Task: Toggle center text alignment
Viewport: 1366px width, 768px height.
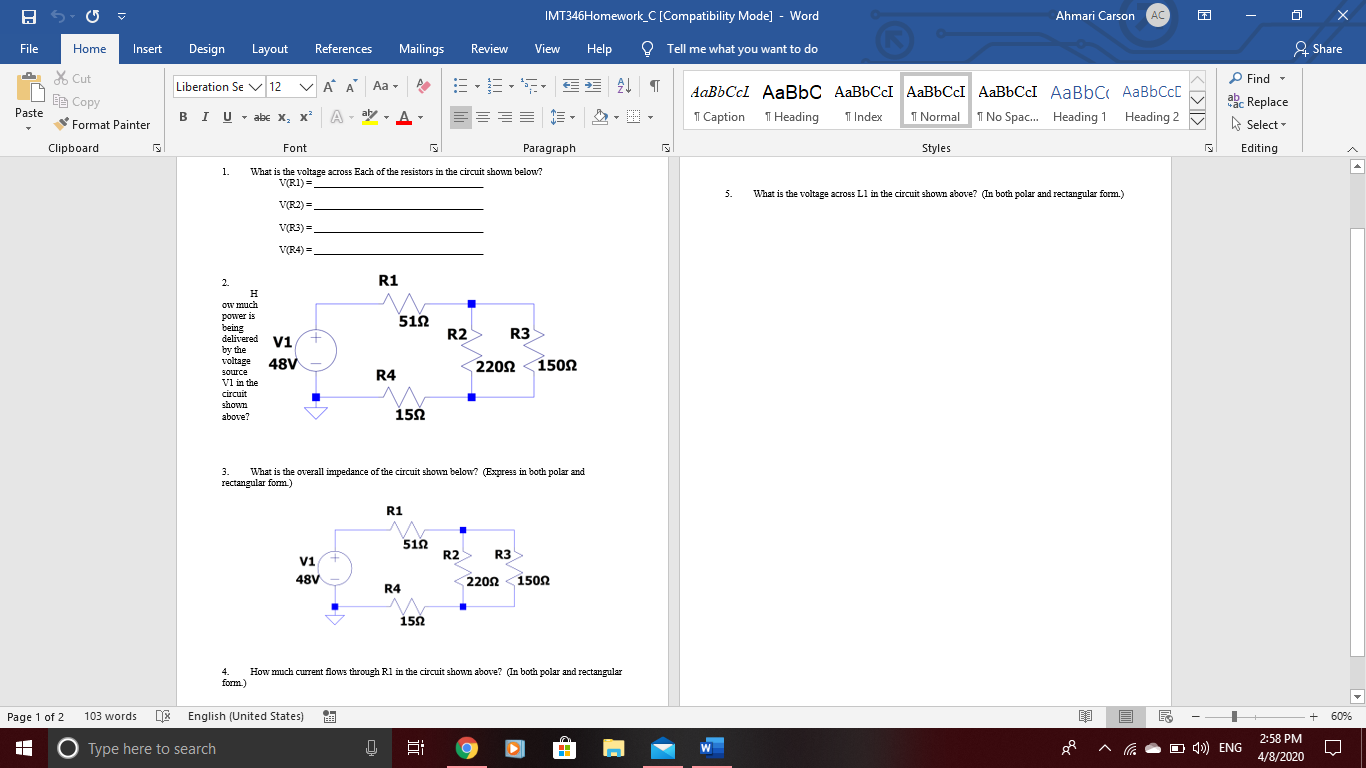Action: [x=485, y=117]
